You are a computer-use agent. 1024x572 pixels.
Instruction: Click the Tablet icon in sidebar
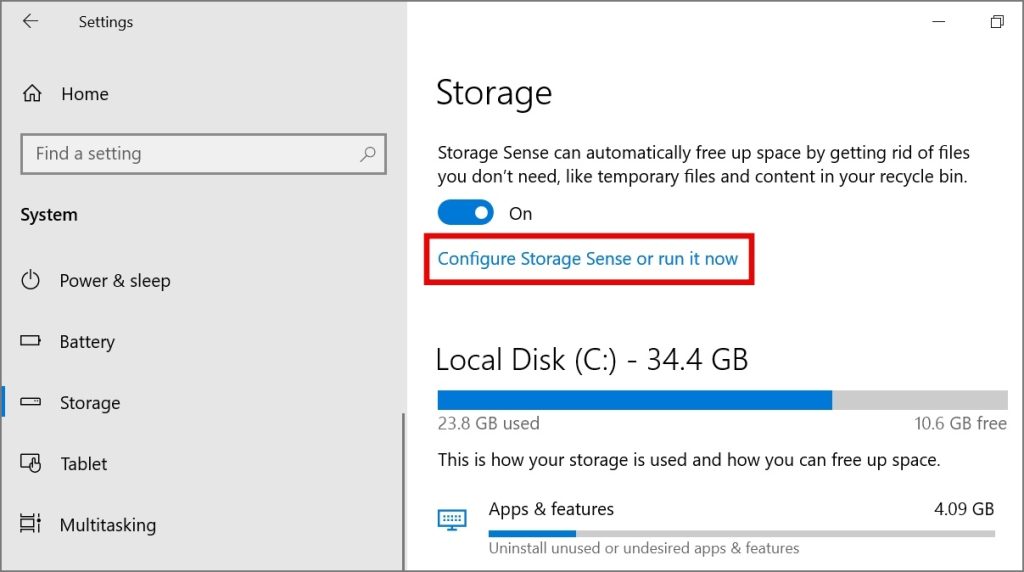(x=31, y=464)
